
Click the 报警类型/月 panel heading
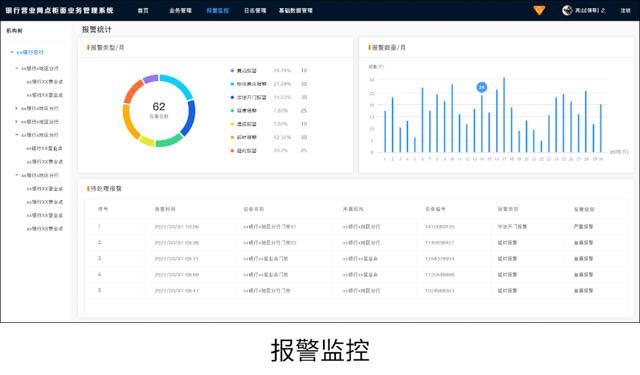click(x=107, y=48)
